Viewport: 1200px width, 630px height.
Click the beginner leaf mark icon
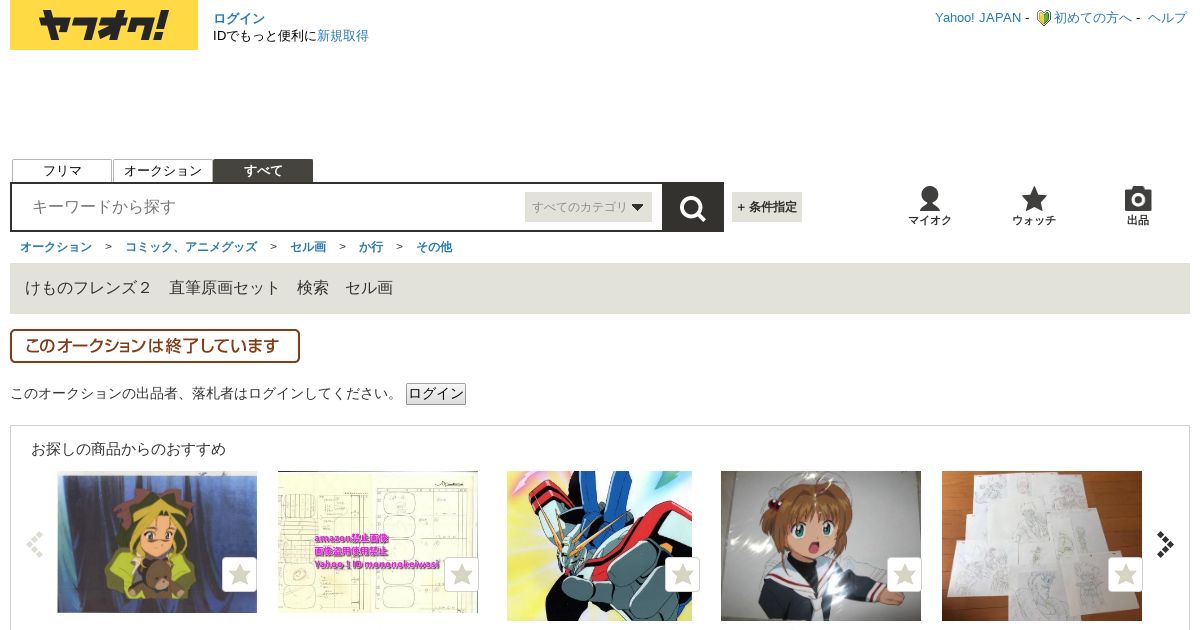[x=1043, y=18]
